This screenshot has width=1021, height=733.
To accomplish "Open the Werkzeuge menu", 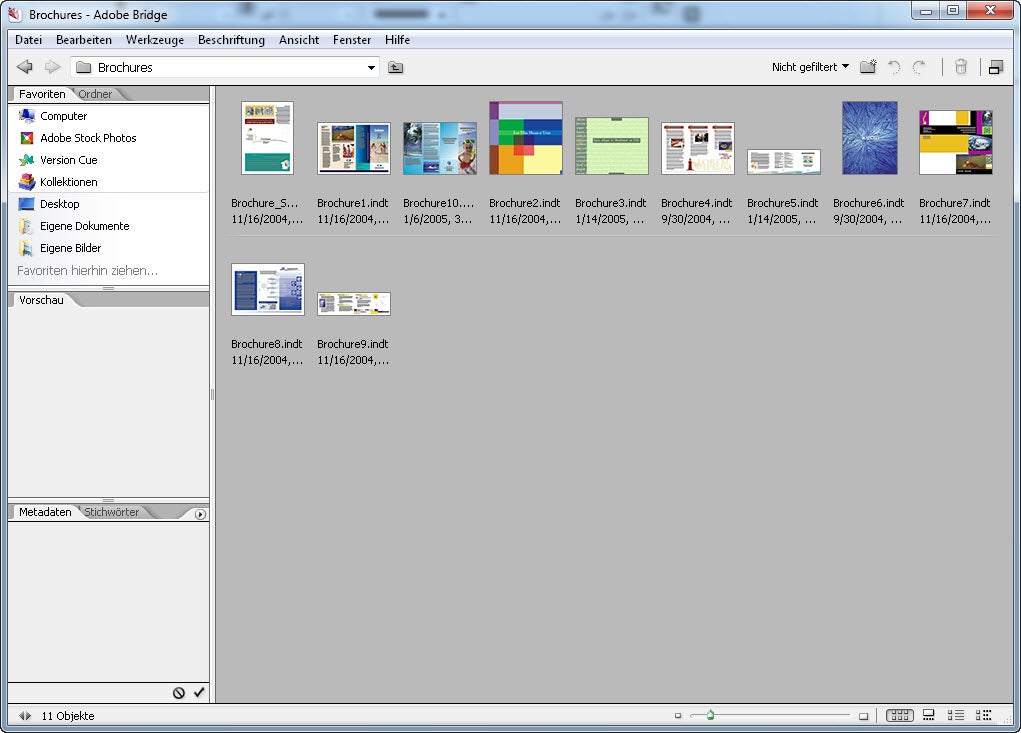I will 155,40.
